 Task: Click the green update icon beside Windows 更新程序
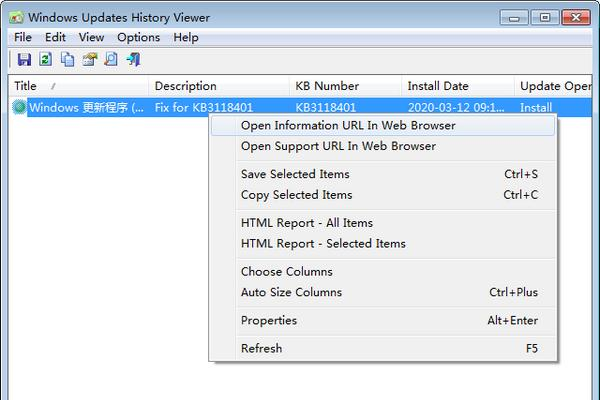[19, 107]
